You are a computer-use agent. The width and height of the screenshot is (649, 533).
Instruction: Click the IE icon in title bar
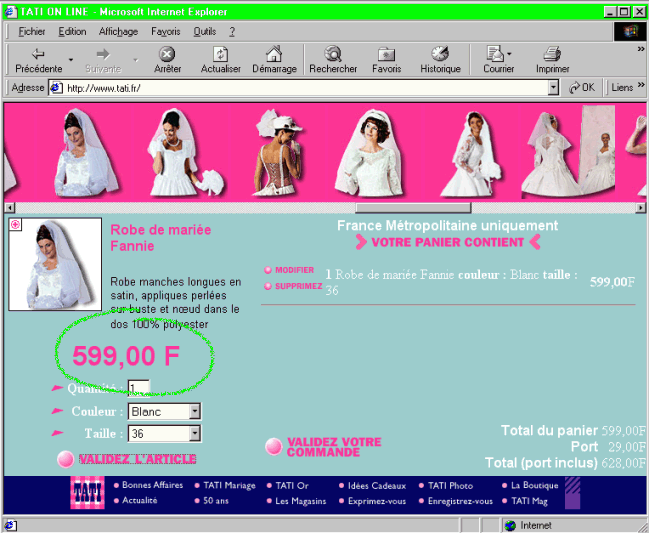10,12
